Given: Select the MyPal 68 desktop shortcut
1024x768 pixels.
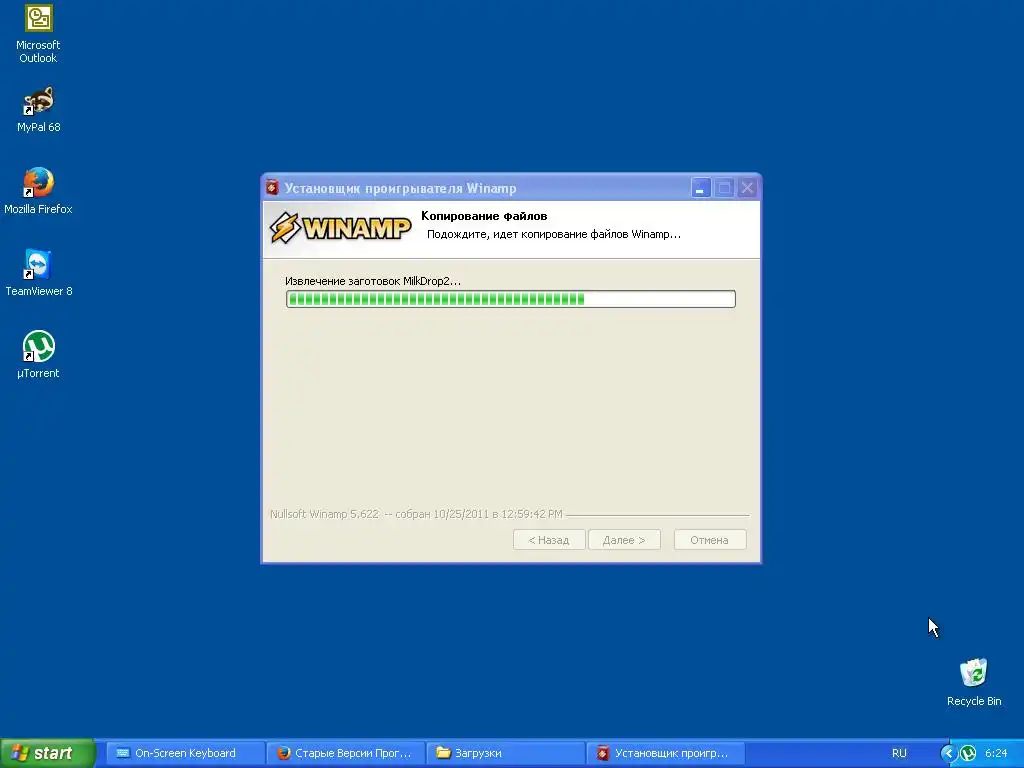Looking at the screenshot, I should tap(39, 110).
